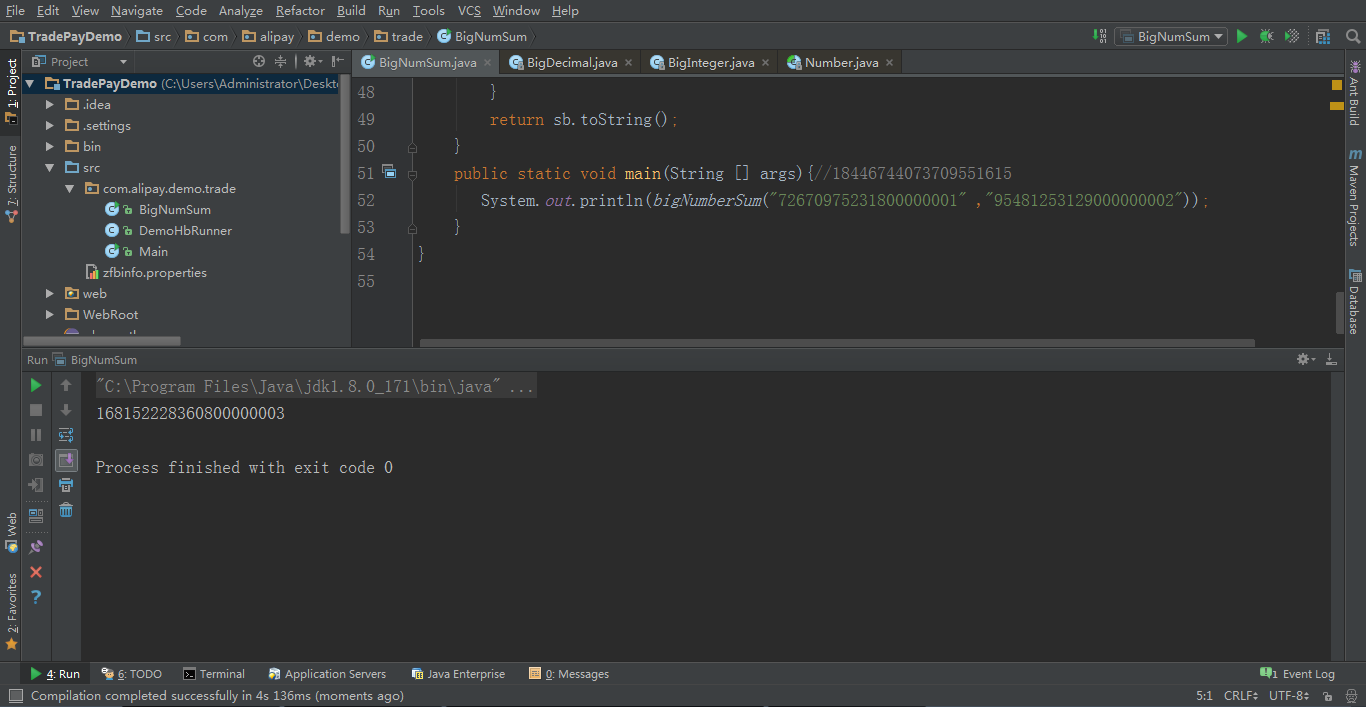Open the Event Log
The image size is (1366, 707).
(x=1297, y=674)
